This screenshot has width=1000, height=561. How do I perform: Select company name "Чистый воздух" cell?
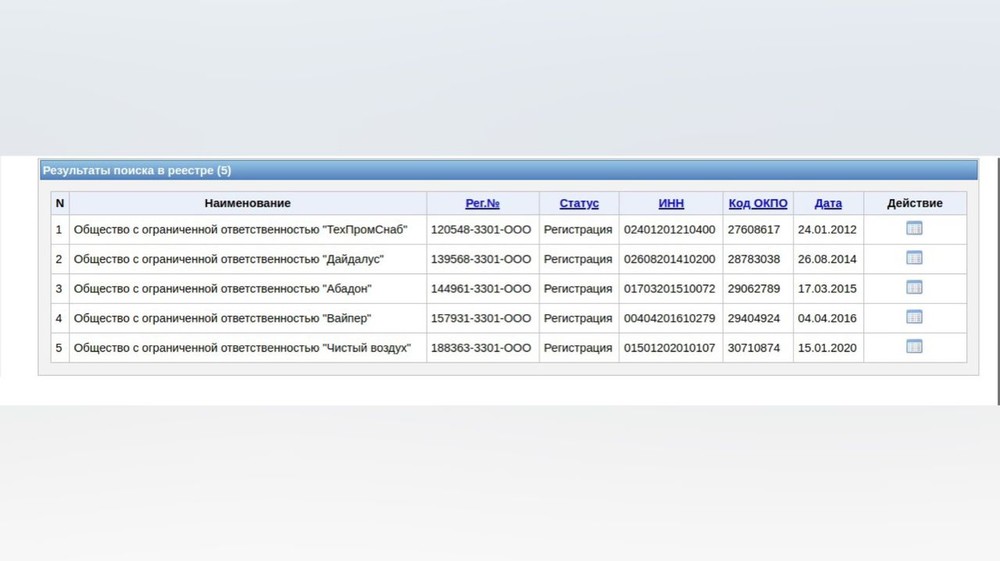click(242, 348)
